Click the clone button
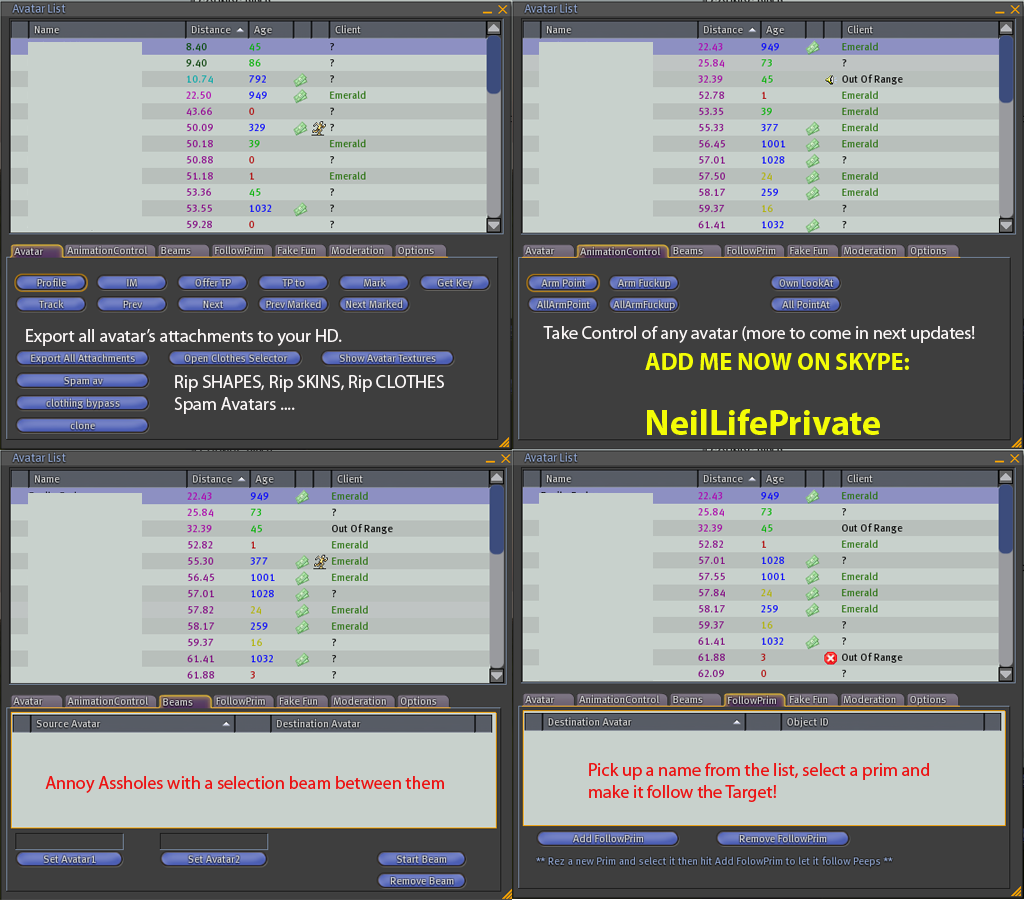 point(82,425)
